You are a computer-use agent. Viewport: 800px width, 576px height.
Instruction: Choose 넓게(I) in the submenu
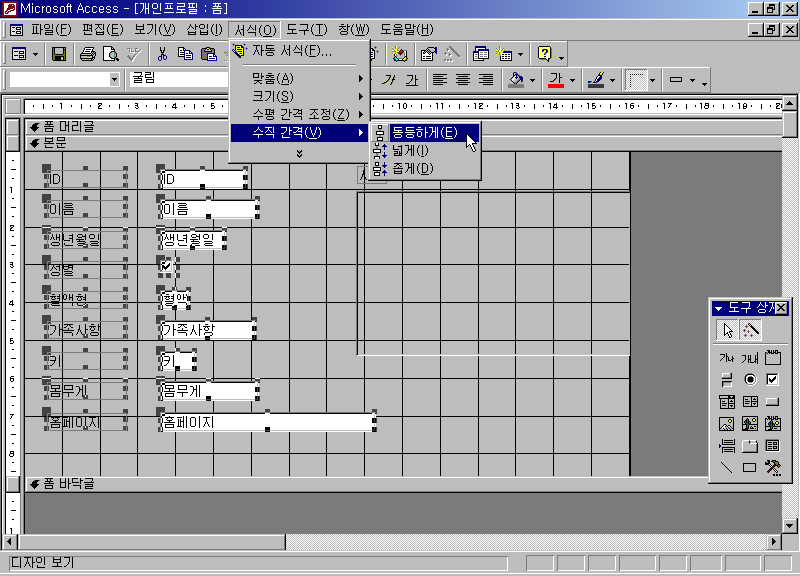click(424, 151)
